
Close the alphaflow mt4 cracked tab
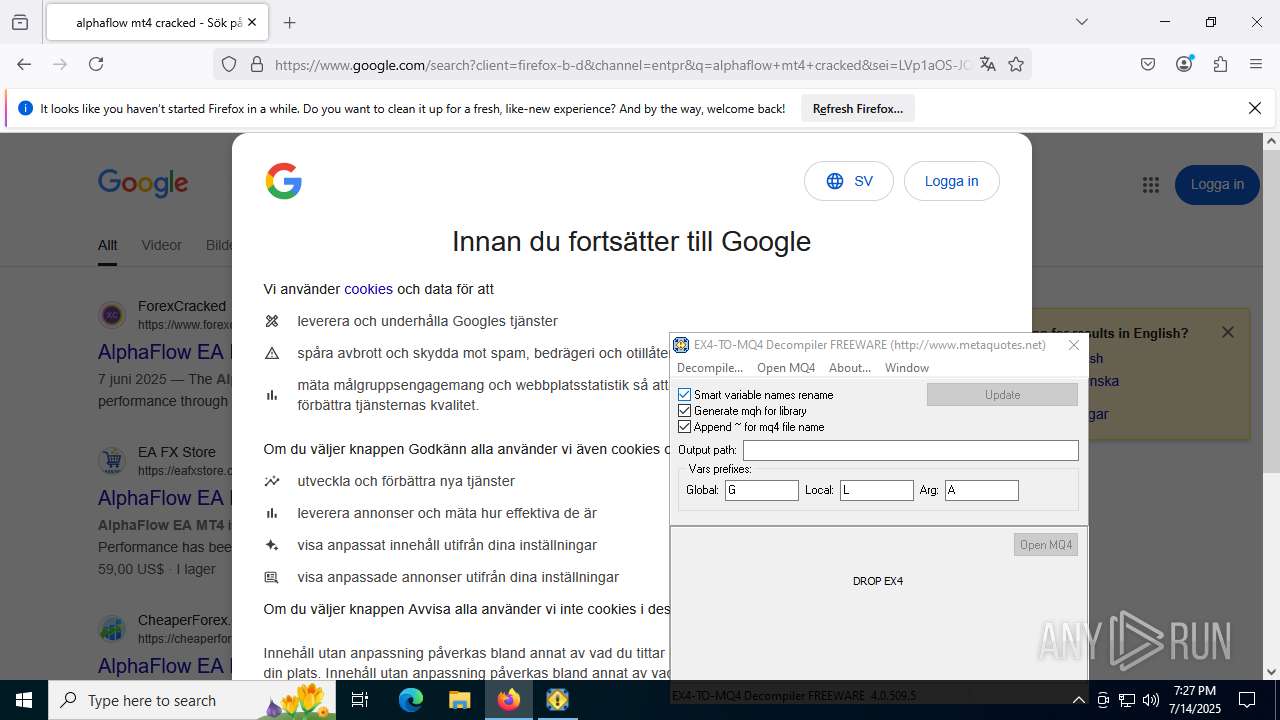click(x=252, y=22)
